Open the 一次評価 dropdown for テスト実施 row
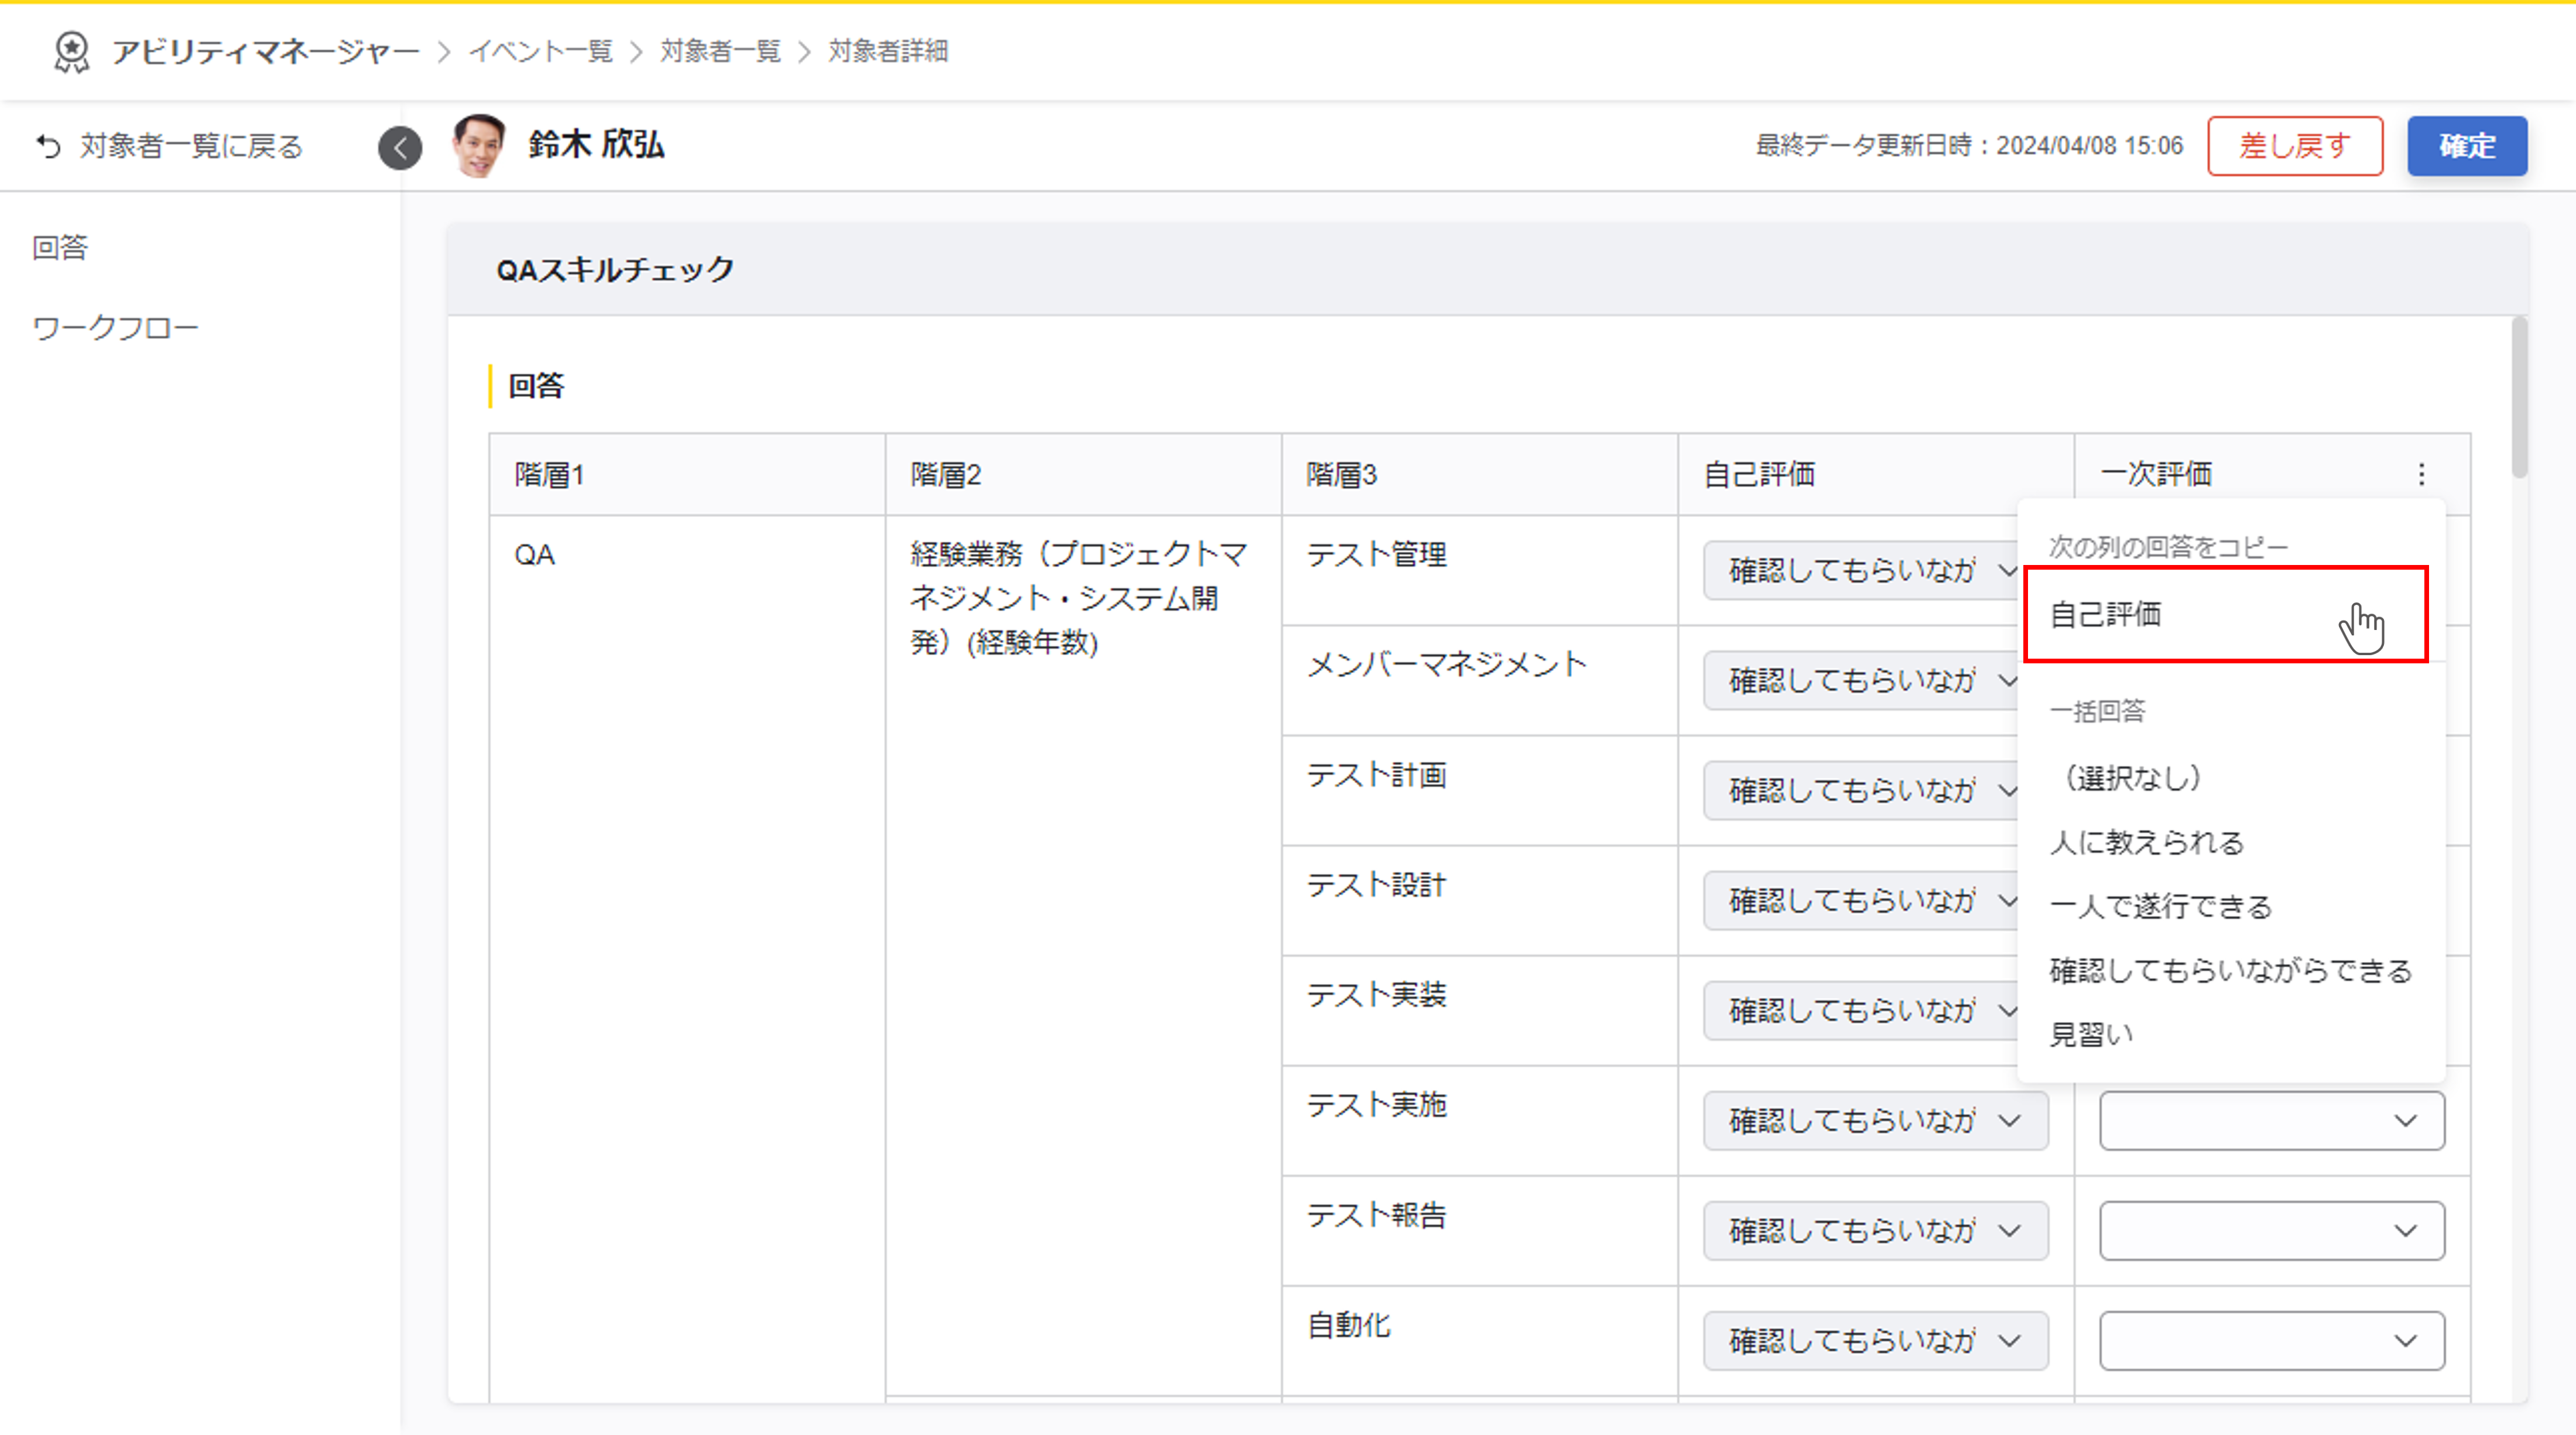 pos(2271,1120)
